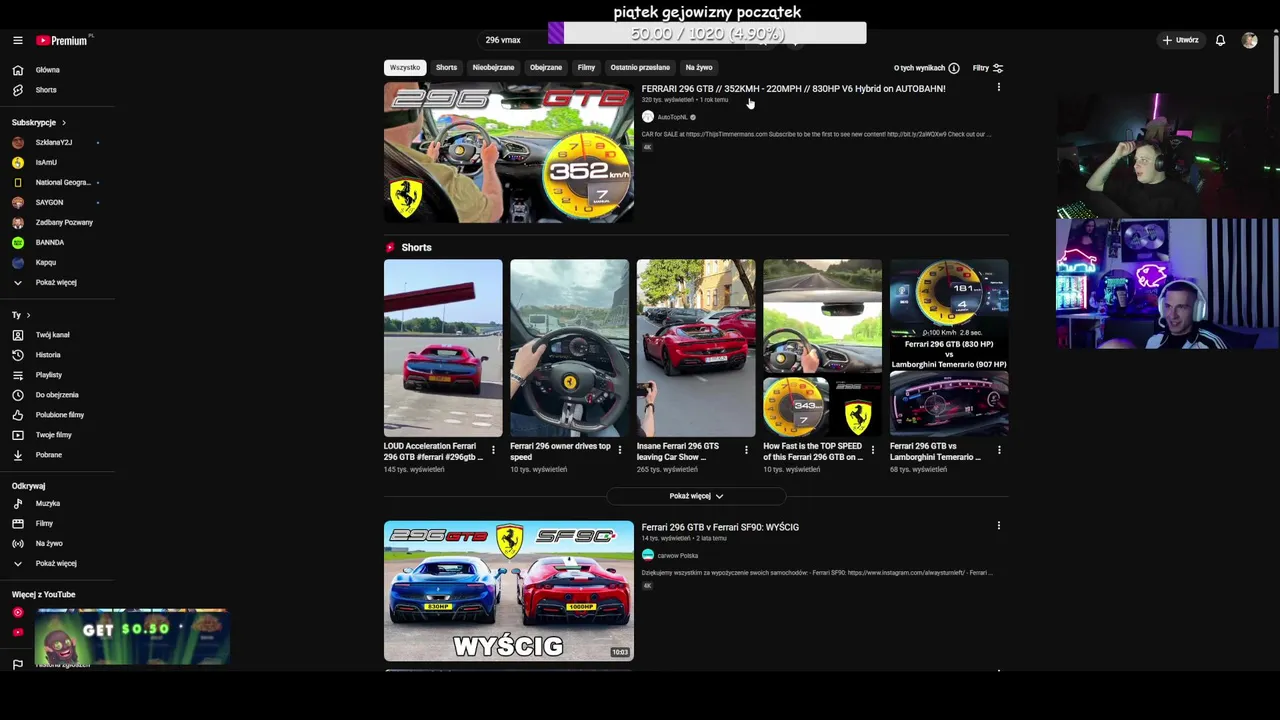Open options for LOUD Acceleration short

(493, 450)
